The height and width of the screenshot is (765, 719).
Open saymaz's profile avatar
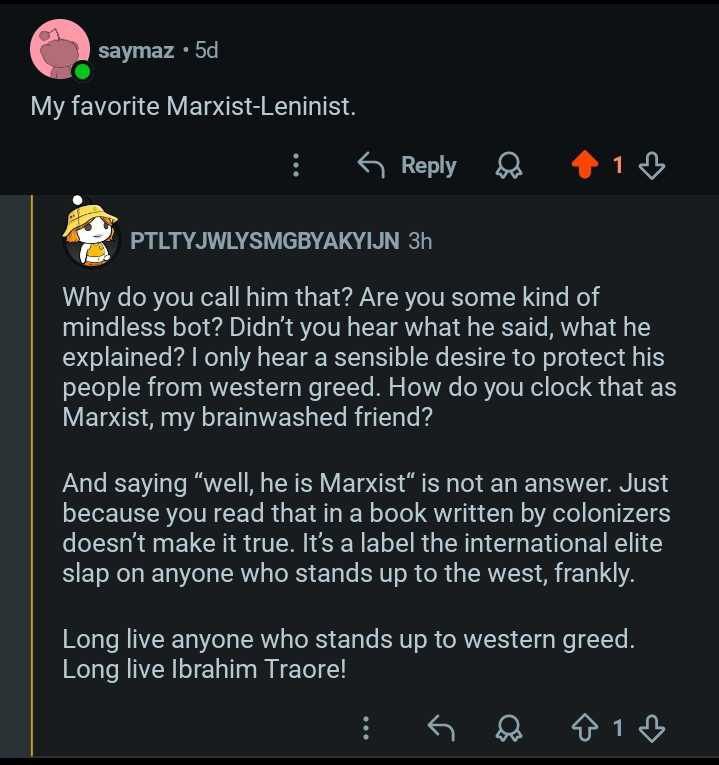tap(59, 49)
